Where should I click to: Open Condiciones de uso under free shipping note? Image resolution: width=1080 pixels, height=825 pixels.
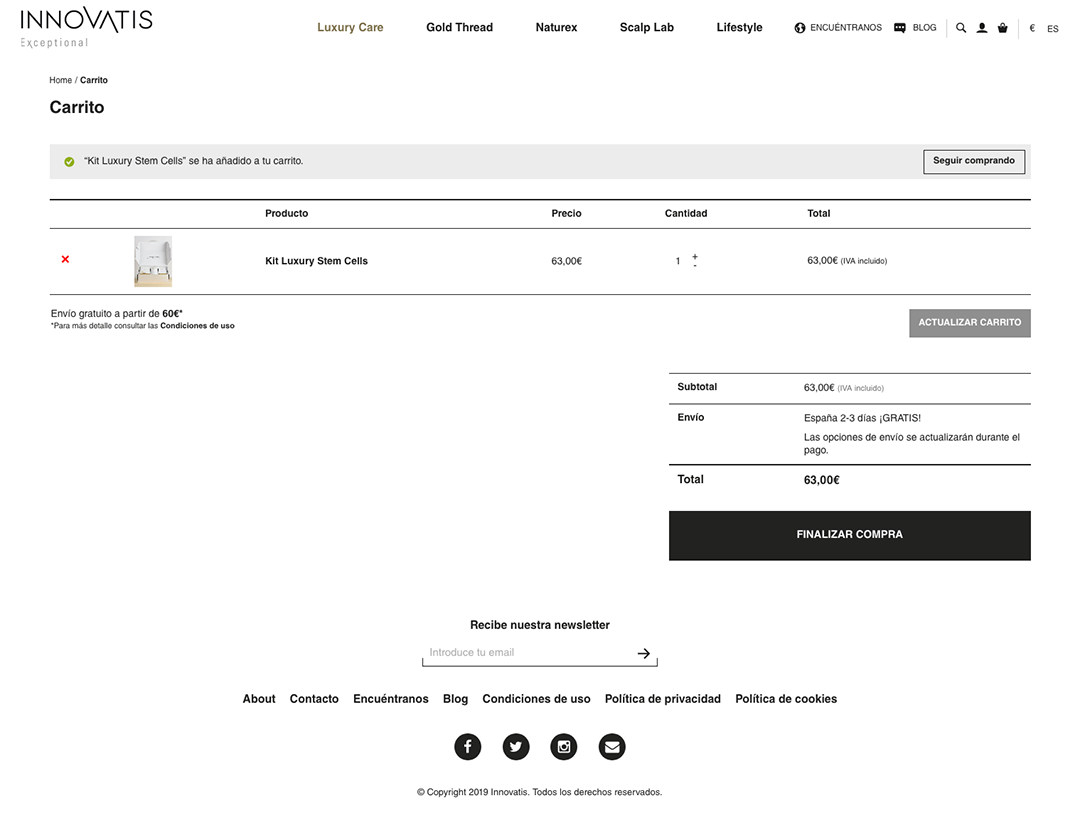click(x=197, y=326)
